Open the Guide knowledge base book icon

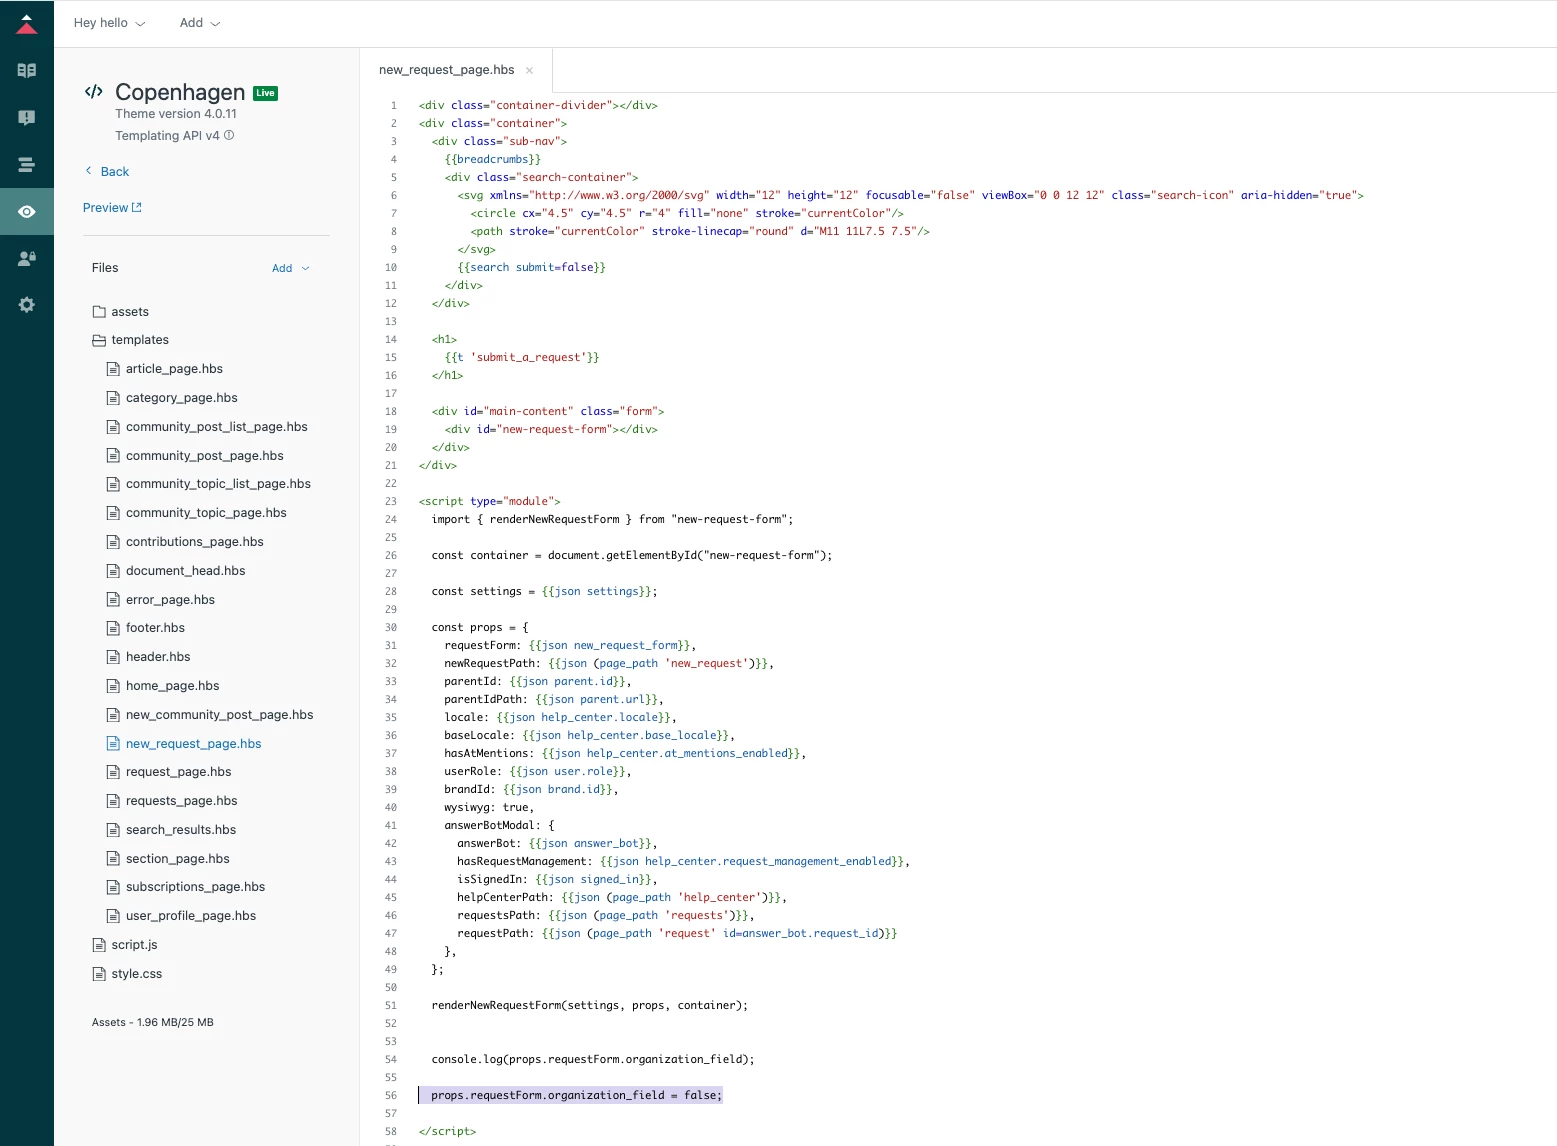[x=27, y=70]
